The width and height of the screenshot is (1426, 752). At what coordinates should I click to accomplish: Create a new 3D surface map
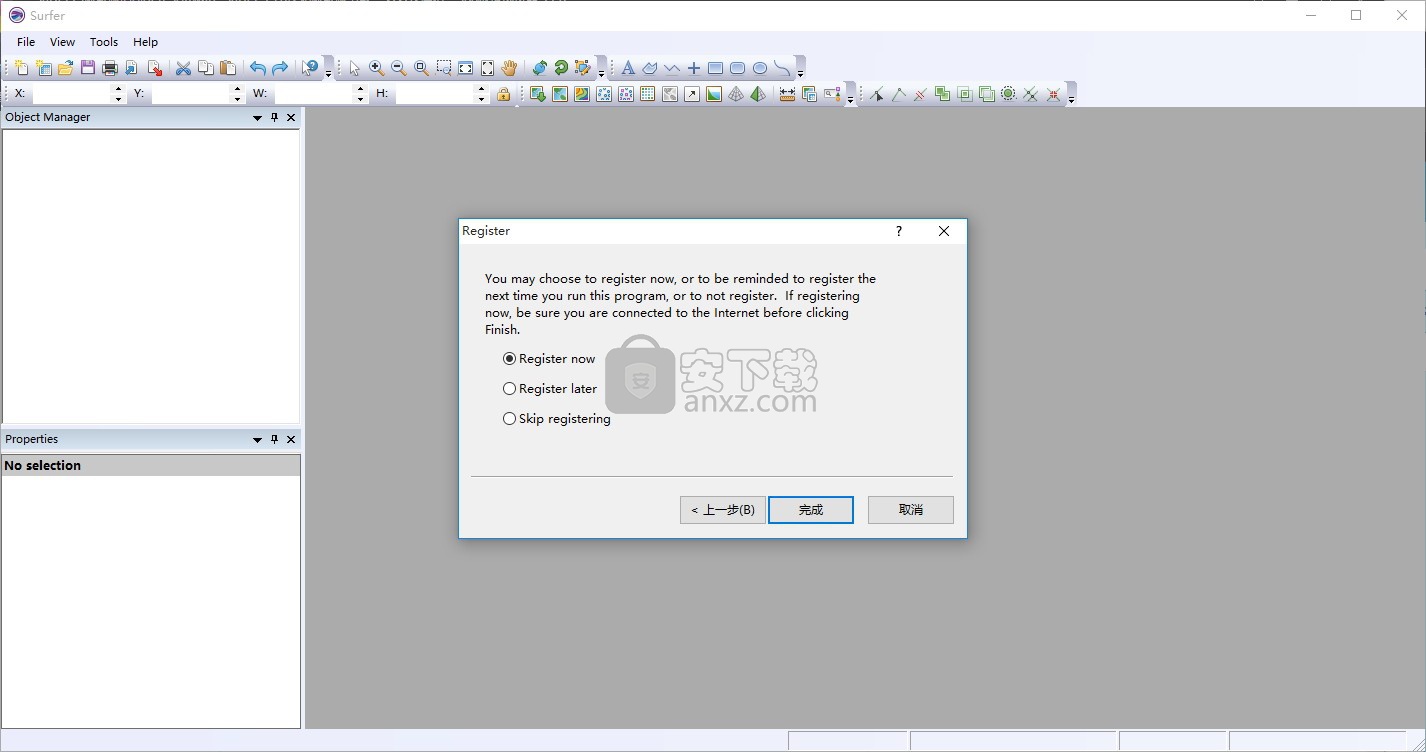[x=758, y=94]
